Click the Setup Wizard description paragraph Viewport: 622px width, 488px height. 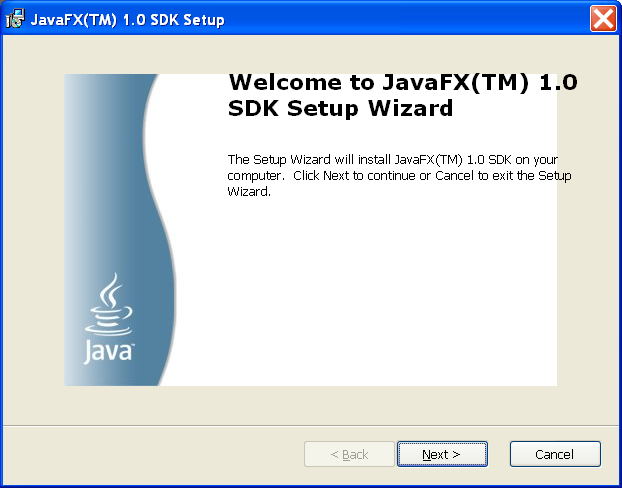pyautogui.click(x=400, y=175)
